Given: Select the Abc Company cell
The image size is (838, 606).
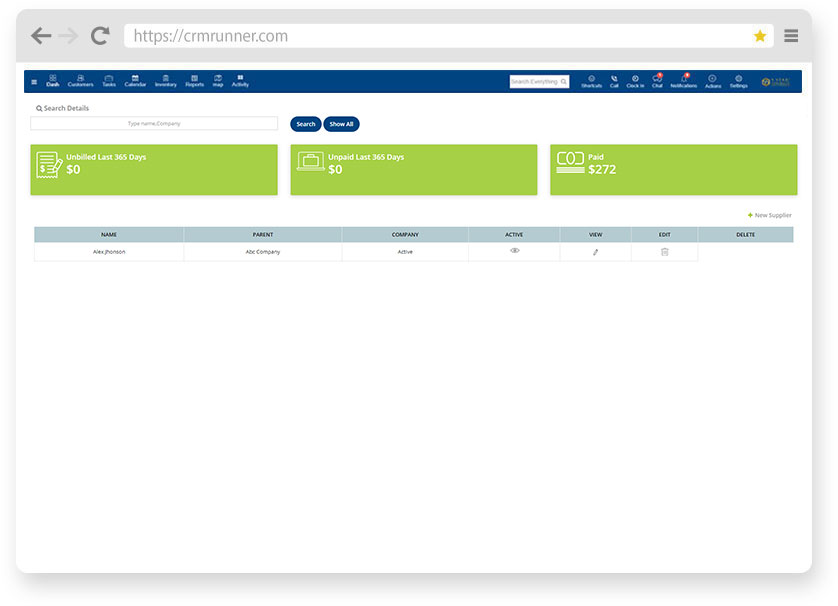Looking at the screenshot, I should pyautogui.click(x=262, y=252).
